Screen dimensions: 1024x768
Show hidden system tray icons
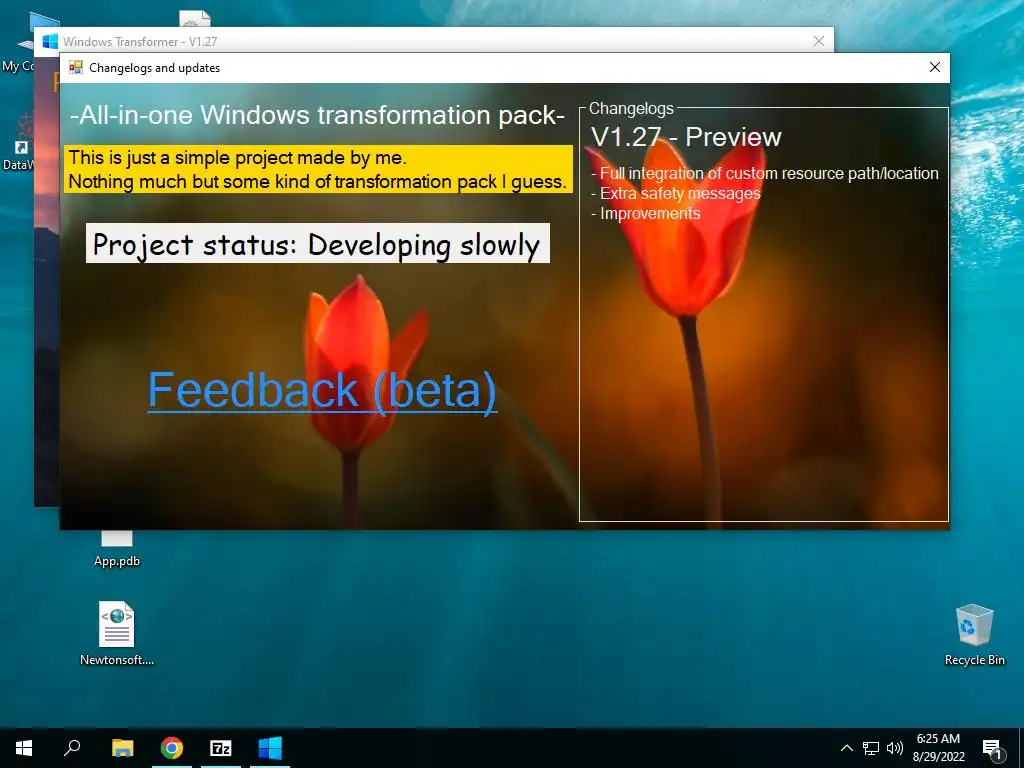tap(846, 748)
